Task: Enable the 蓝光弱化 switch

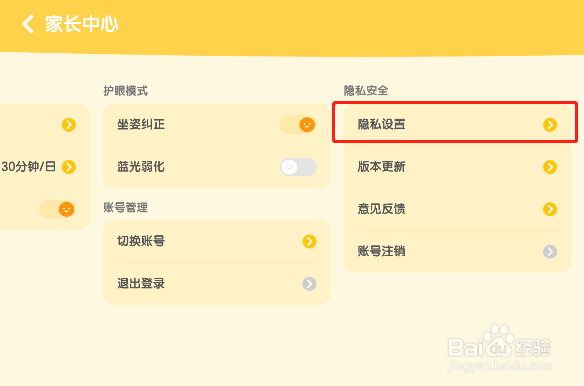Action: [x=298, y=167]
